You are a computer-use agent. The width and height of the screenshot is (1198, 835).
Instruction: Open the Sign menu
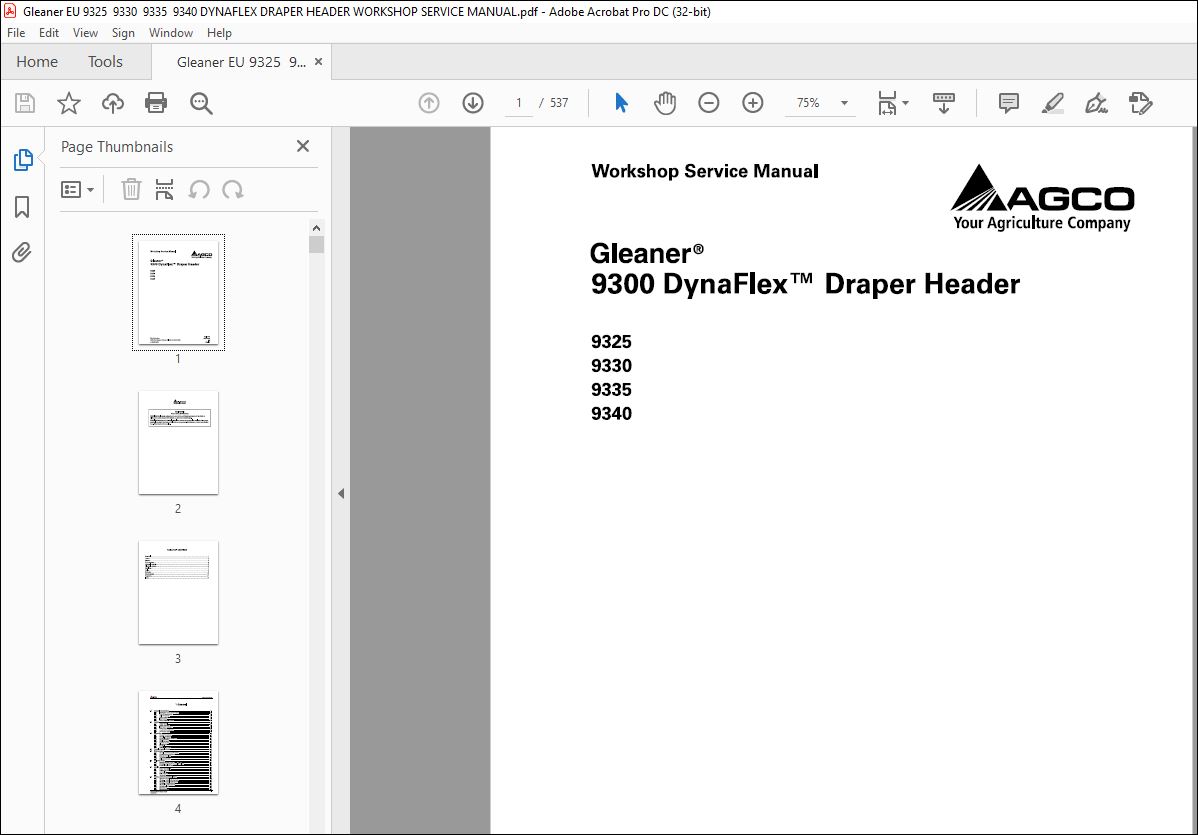123,33
